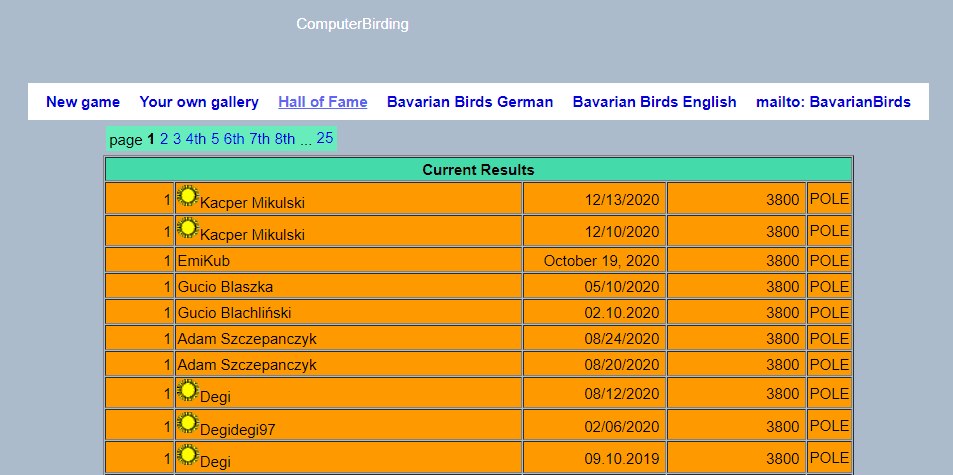Screen dimensions: 953x475
Task: Select the name Gucio Blachliński
Action: [234, 313]
